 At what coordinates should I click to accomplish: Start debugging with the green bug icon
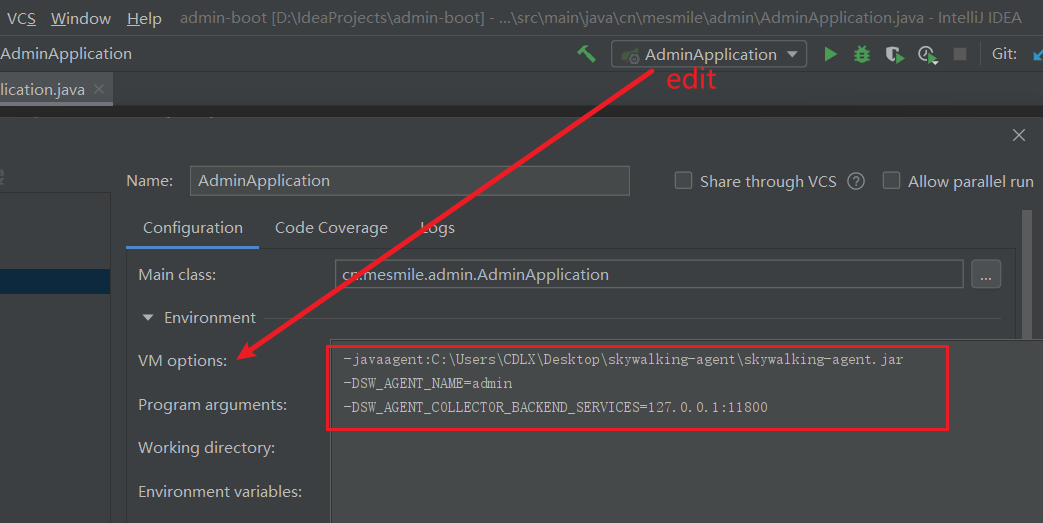click(x=862, y=54)
